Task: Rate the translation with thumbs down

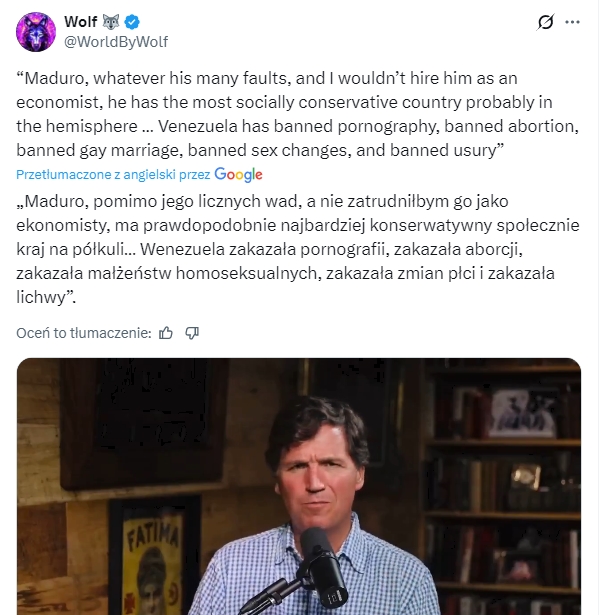Action: point(193,332)
